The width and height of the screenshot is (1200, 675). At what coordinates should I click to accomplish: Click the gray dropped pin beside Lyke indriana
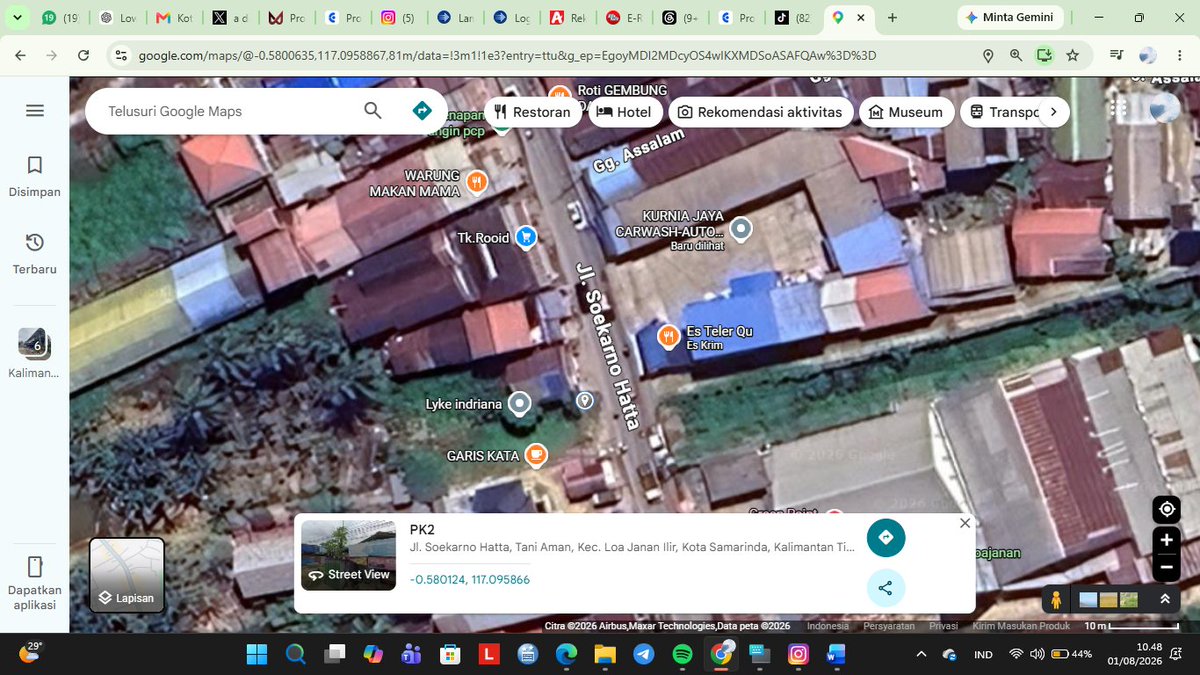click(585, 401)
